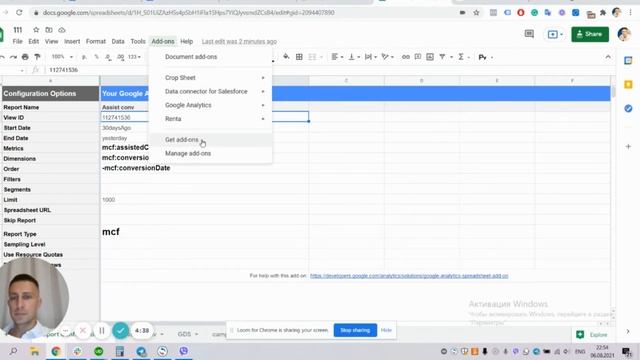The width and height of the screenshot is (640, 360).
Task: Click Hide in the Loom sharing bar
Action: (x=386, y=330)
